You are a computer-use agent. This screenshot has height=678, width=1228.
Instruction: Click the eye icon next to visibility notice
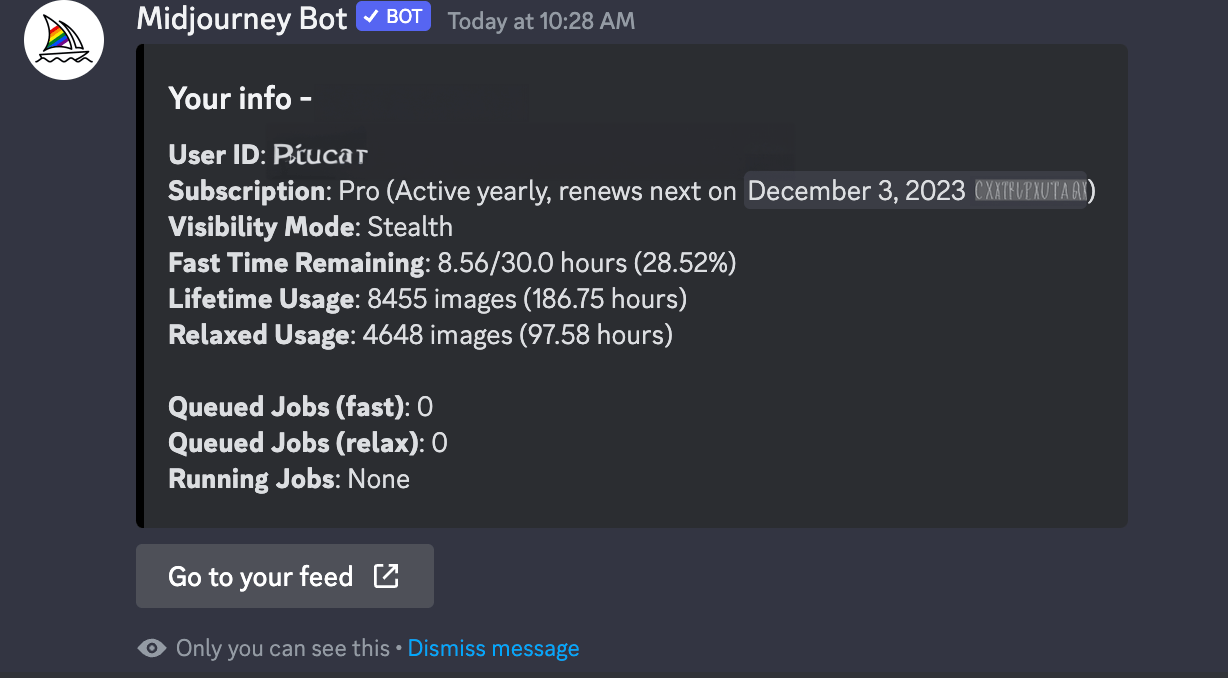[x=152, y=648]
